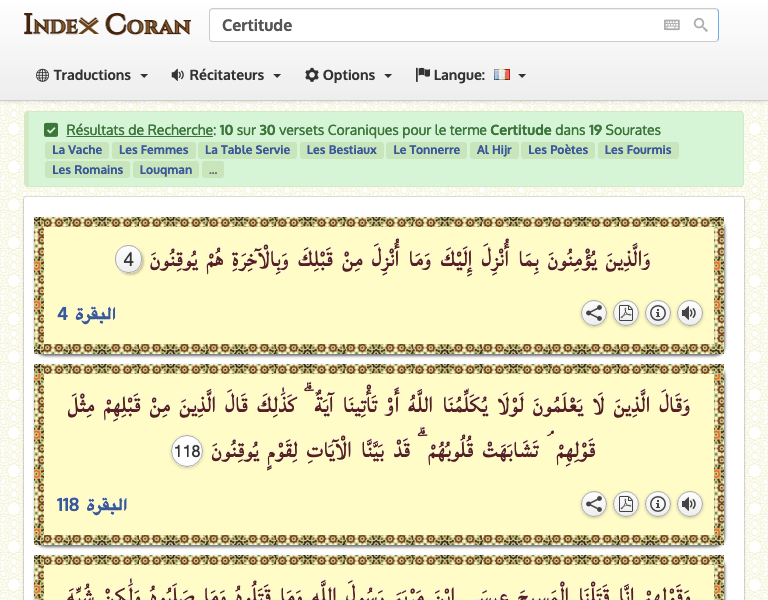
Task: Show info for verse 4
Action: pos(657,313)
